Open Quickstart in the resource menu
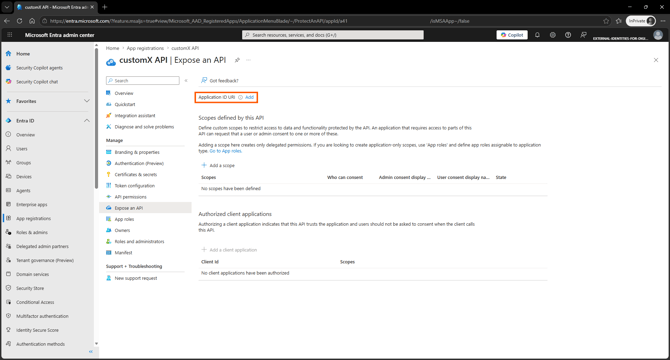This screenshot has width=670, height=360. 125,104
